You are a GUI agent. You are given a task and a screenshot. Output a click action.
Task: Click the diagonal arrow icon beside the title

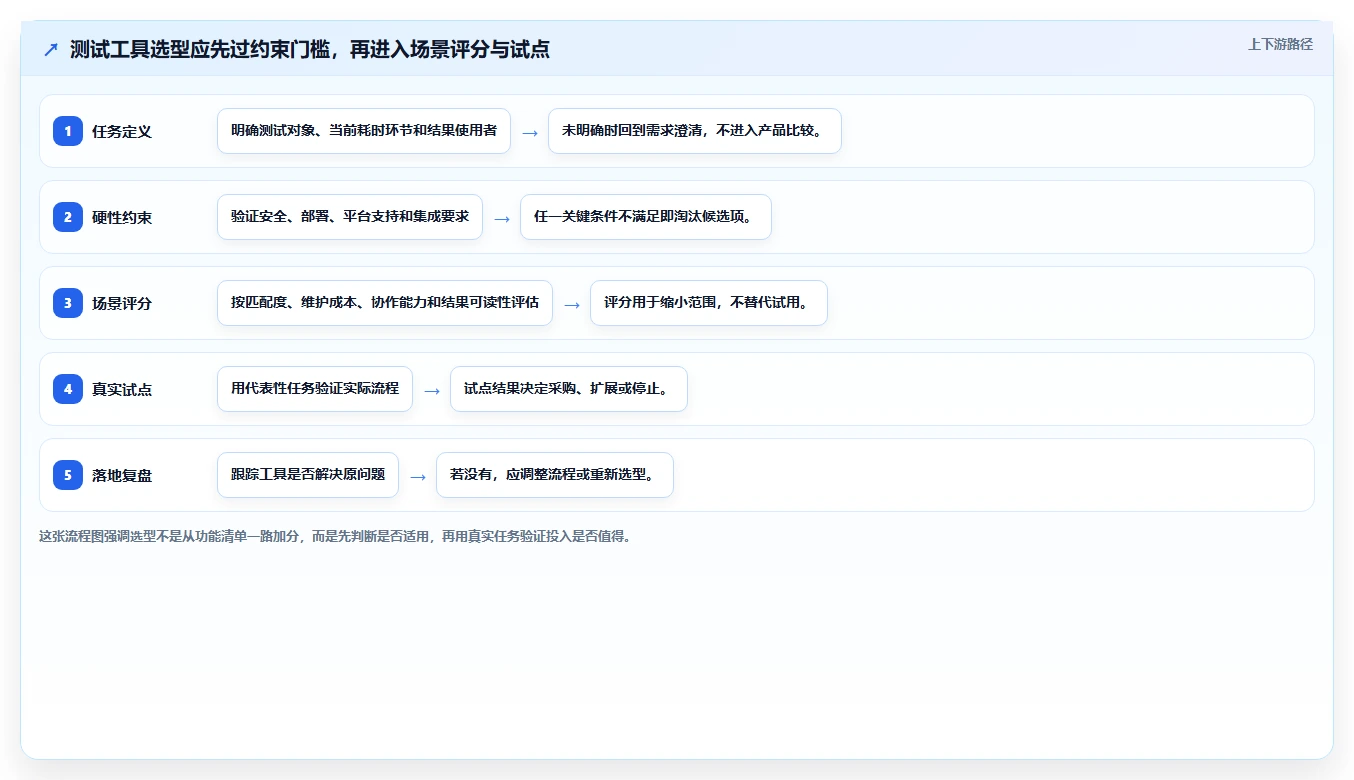click(x=51, y=50)
